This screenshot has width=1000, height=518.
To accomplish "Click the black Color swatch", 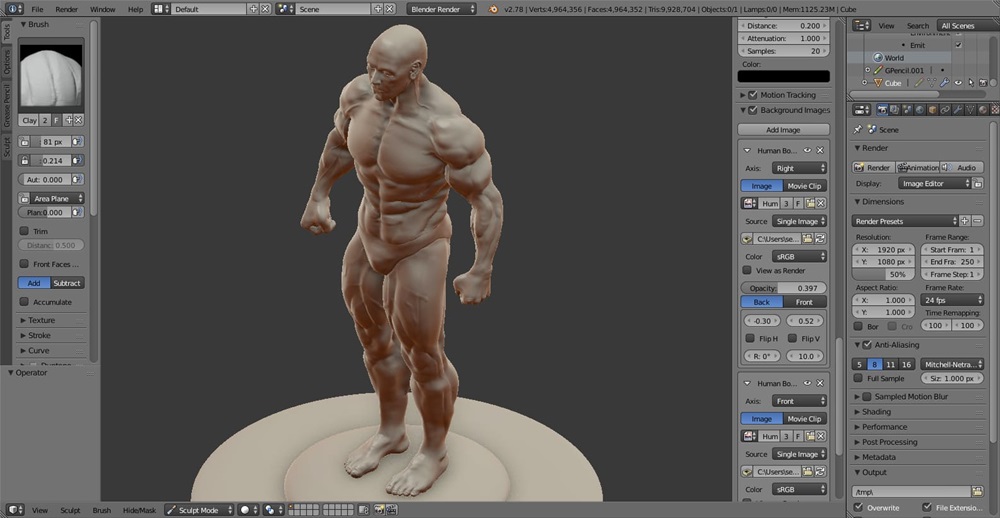I will tap(784, 76).
